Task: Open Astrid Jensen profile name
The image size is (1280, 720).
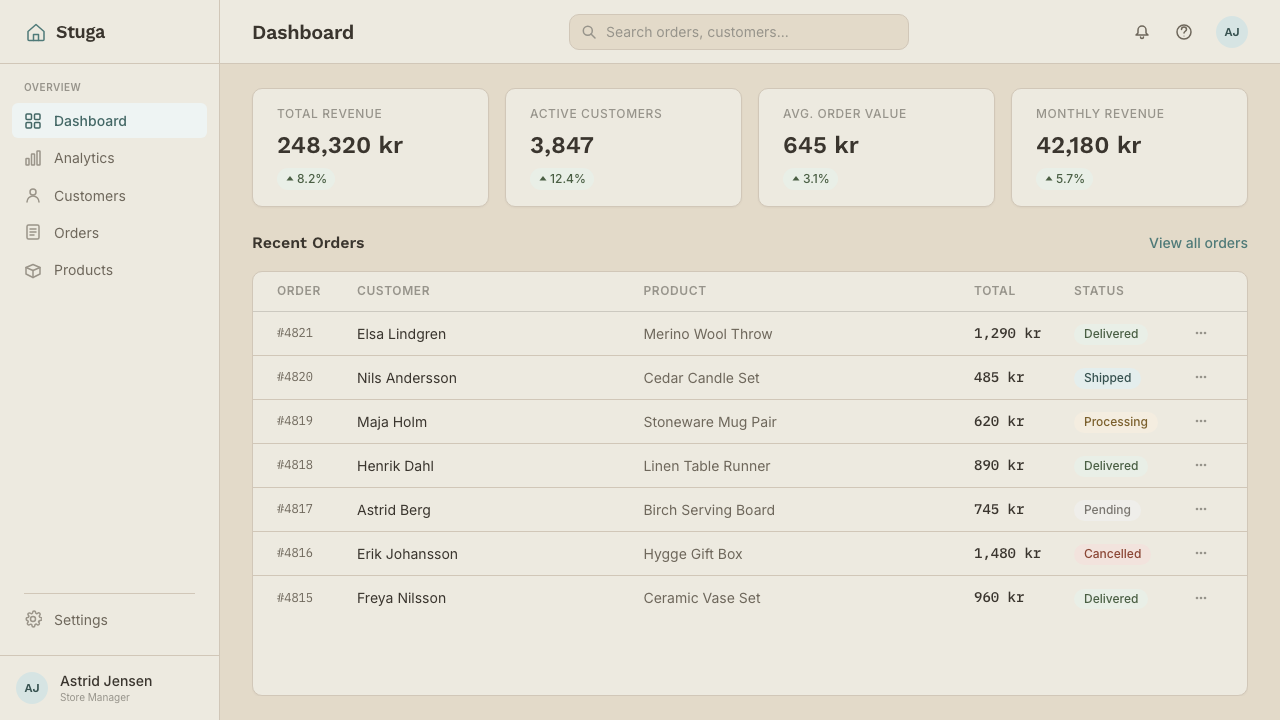Action: point(106,681)
